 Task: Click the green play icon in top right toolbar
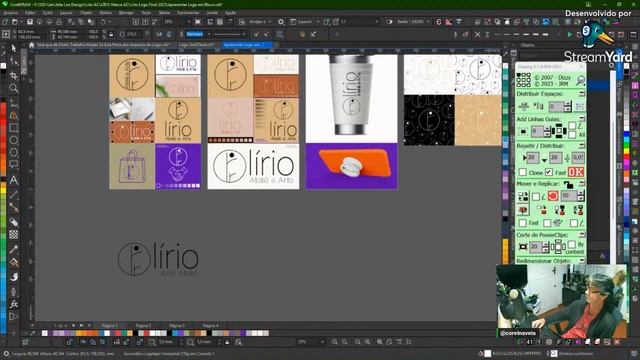570,34
